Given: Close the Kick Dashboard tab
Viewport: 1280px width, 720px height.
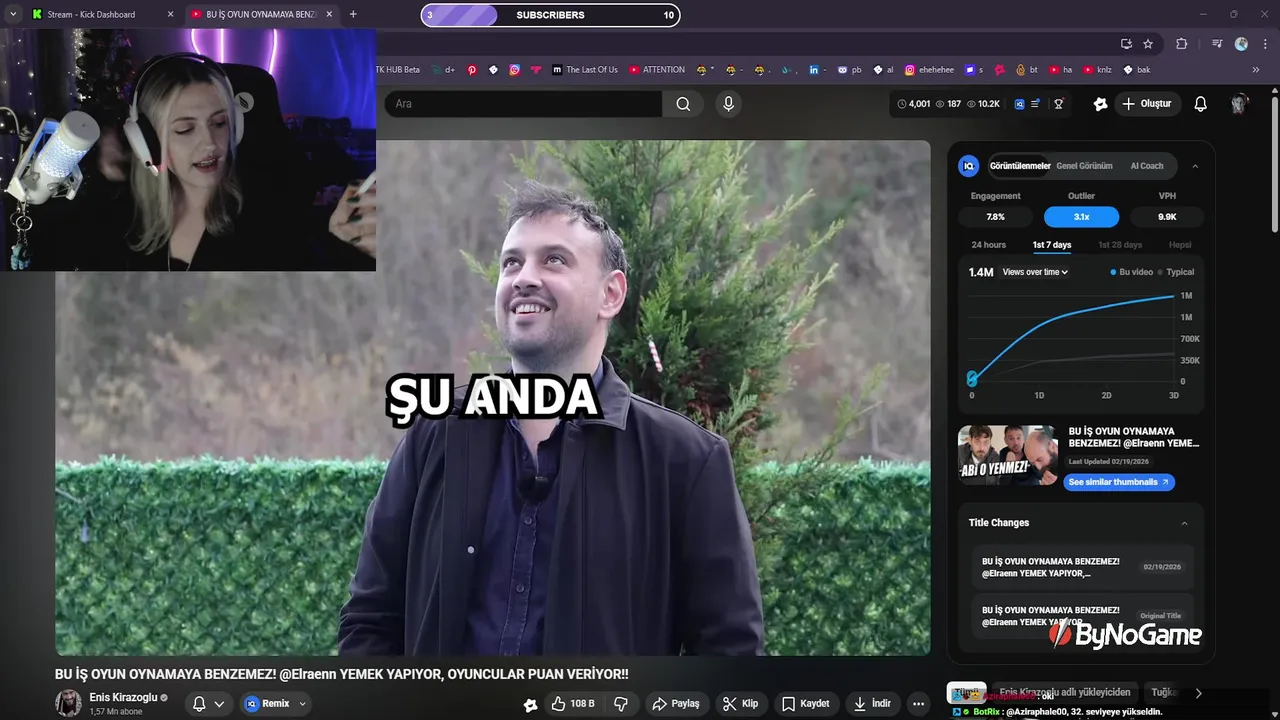Looking at the screenshot, I should click(x=170, y=14).
